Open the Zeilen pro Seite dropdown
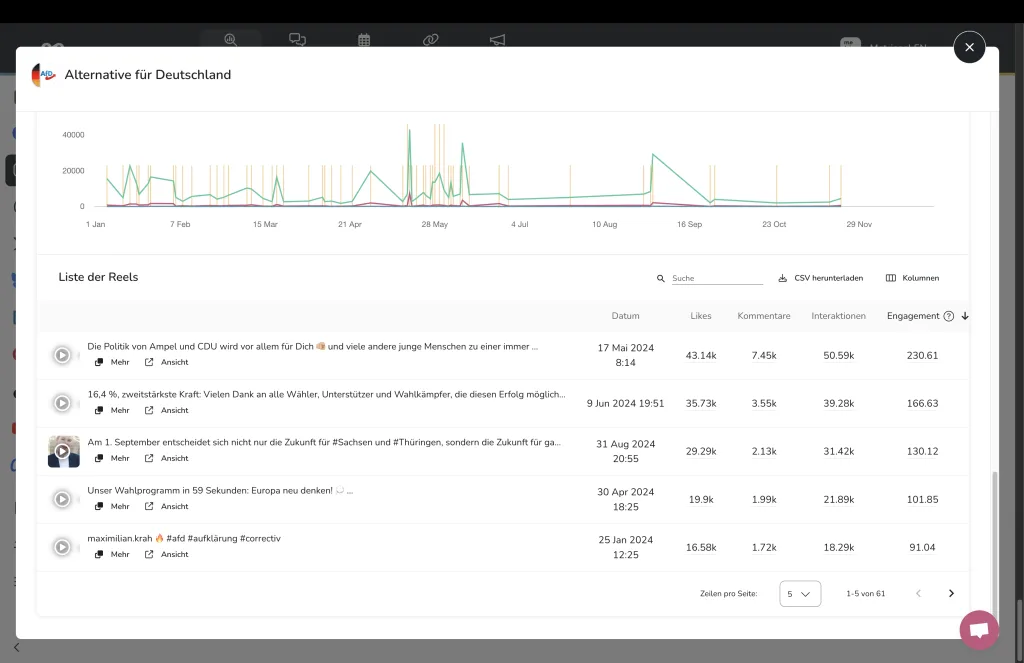The width and height of the screenshot is (1024, 663). click(x=800, y=594)
